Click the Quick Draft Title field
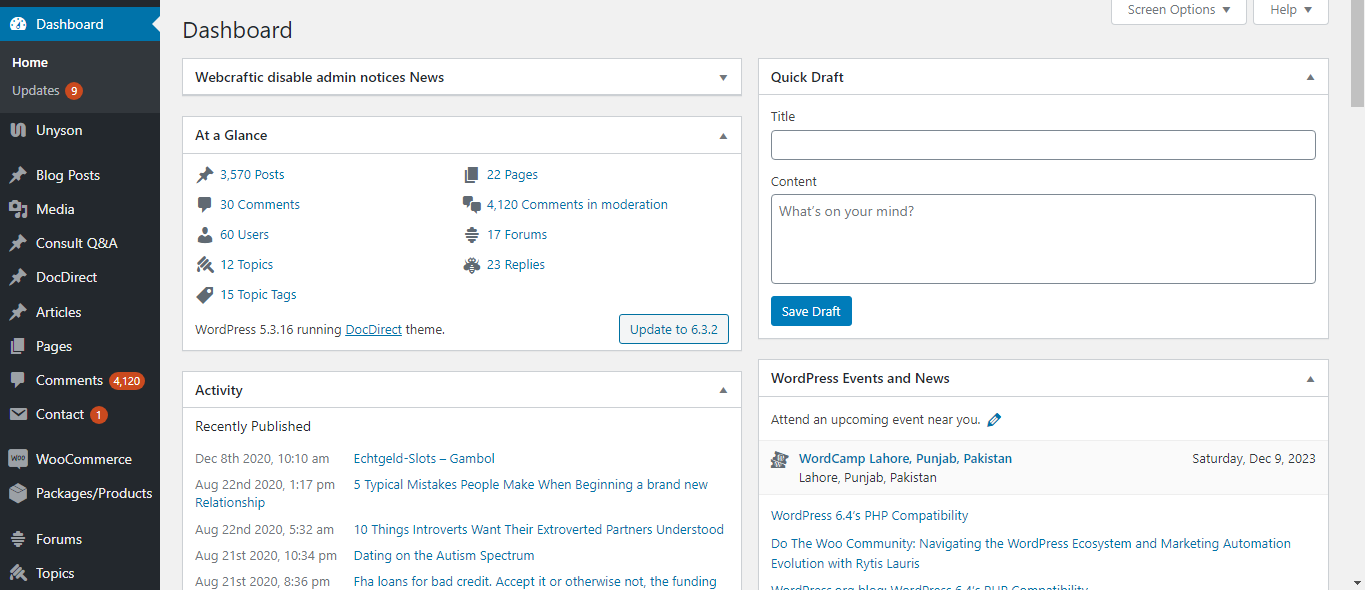 pos(1043,145)
